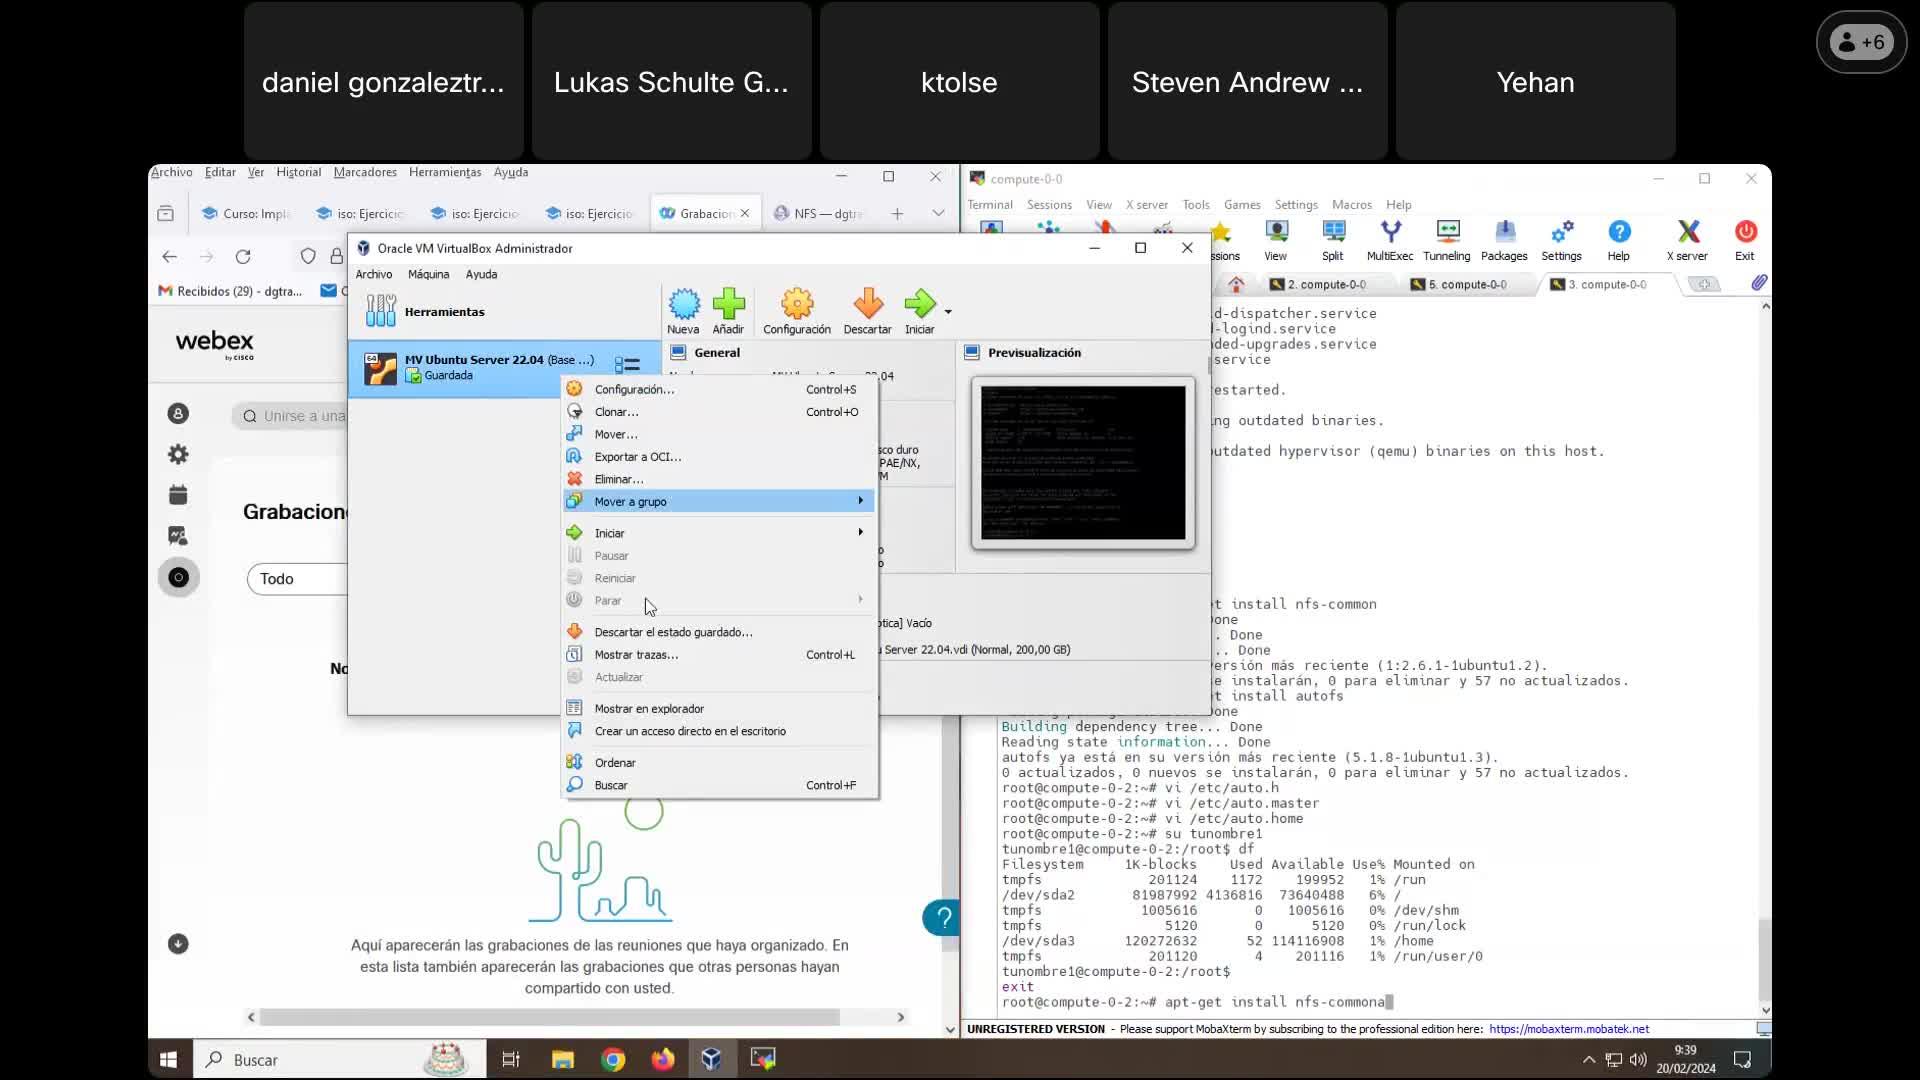Open Configuración gear in VirtualBox toolbar

(x=797, y=305)
